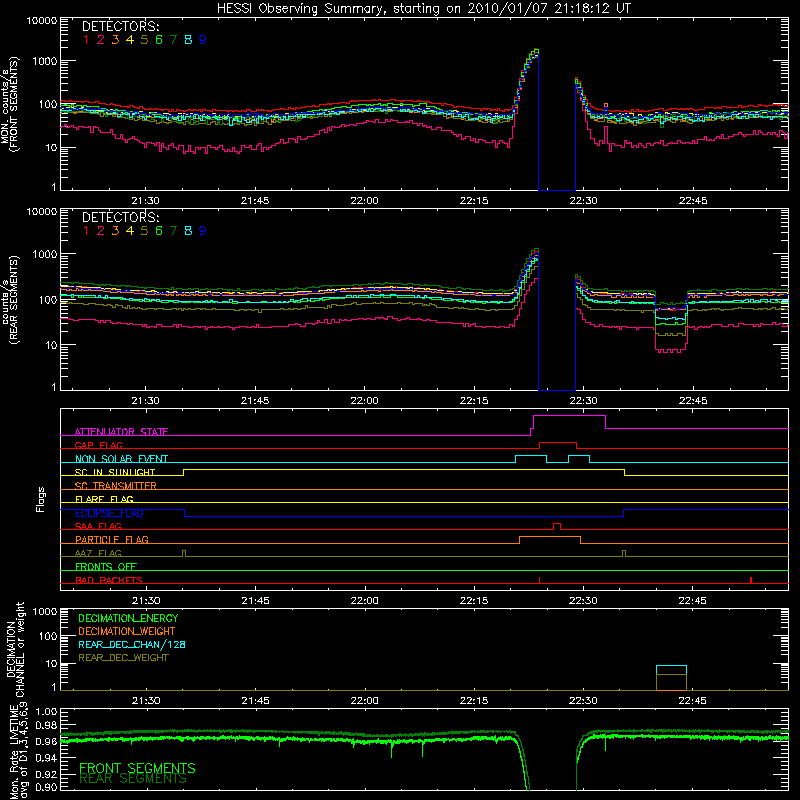Click the REAR_DEC_WEIGHT legend entry

(123, 658)
